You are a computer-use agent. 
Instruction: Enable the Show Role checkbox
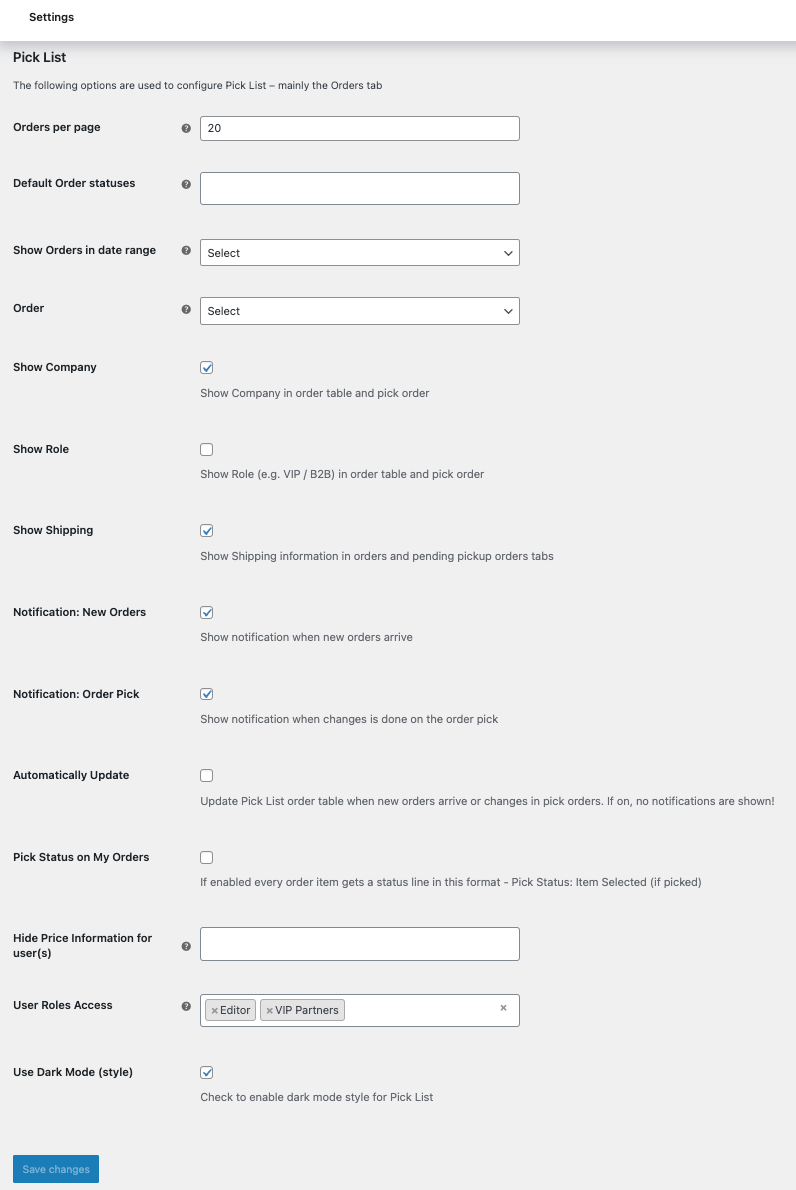207,450
